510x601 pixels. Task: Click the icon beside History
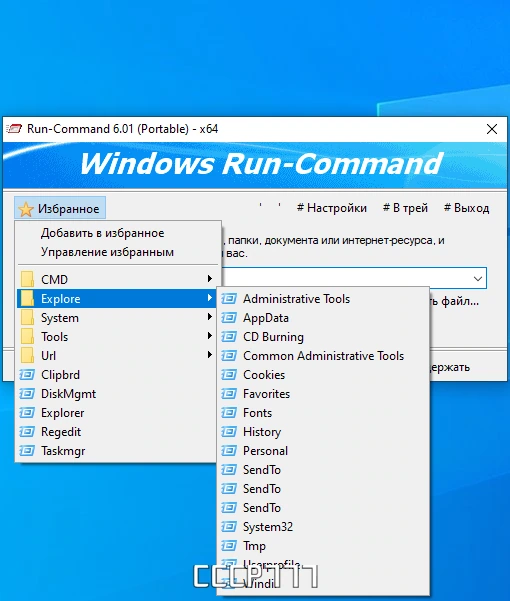point(229,432)
